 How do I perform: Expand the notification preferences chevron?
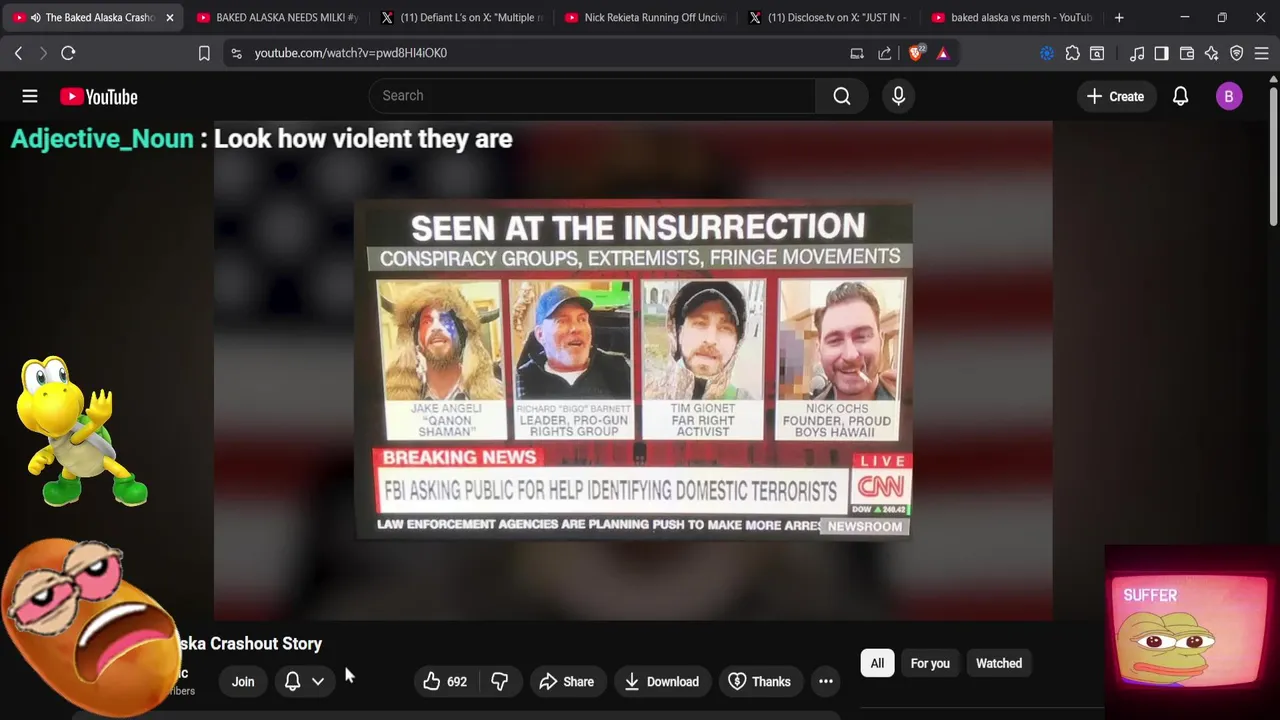click(x=318, y=682)
